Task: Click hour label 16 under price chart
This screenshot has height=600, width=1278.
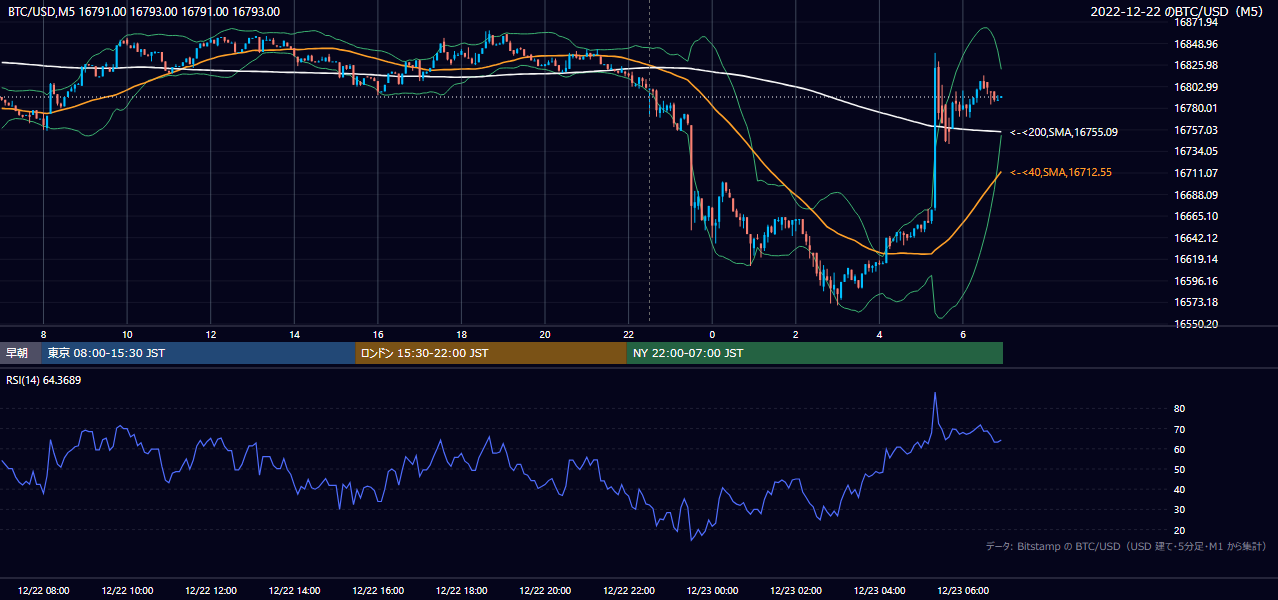Action: point(378,334)
